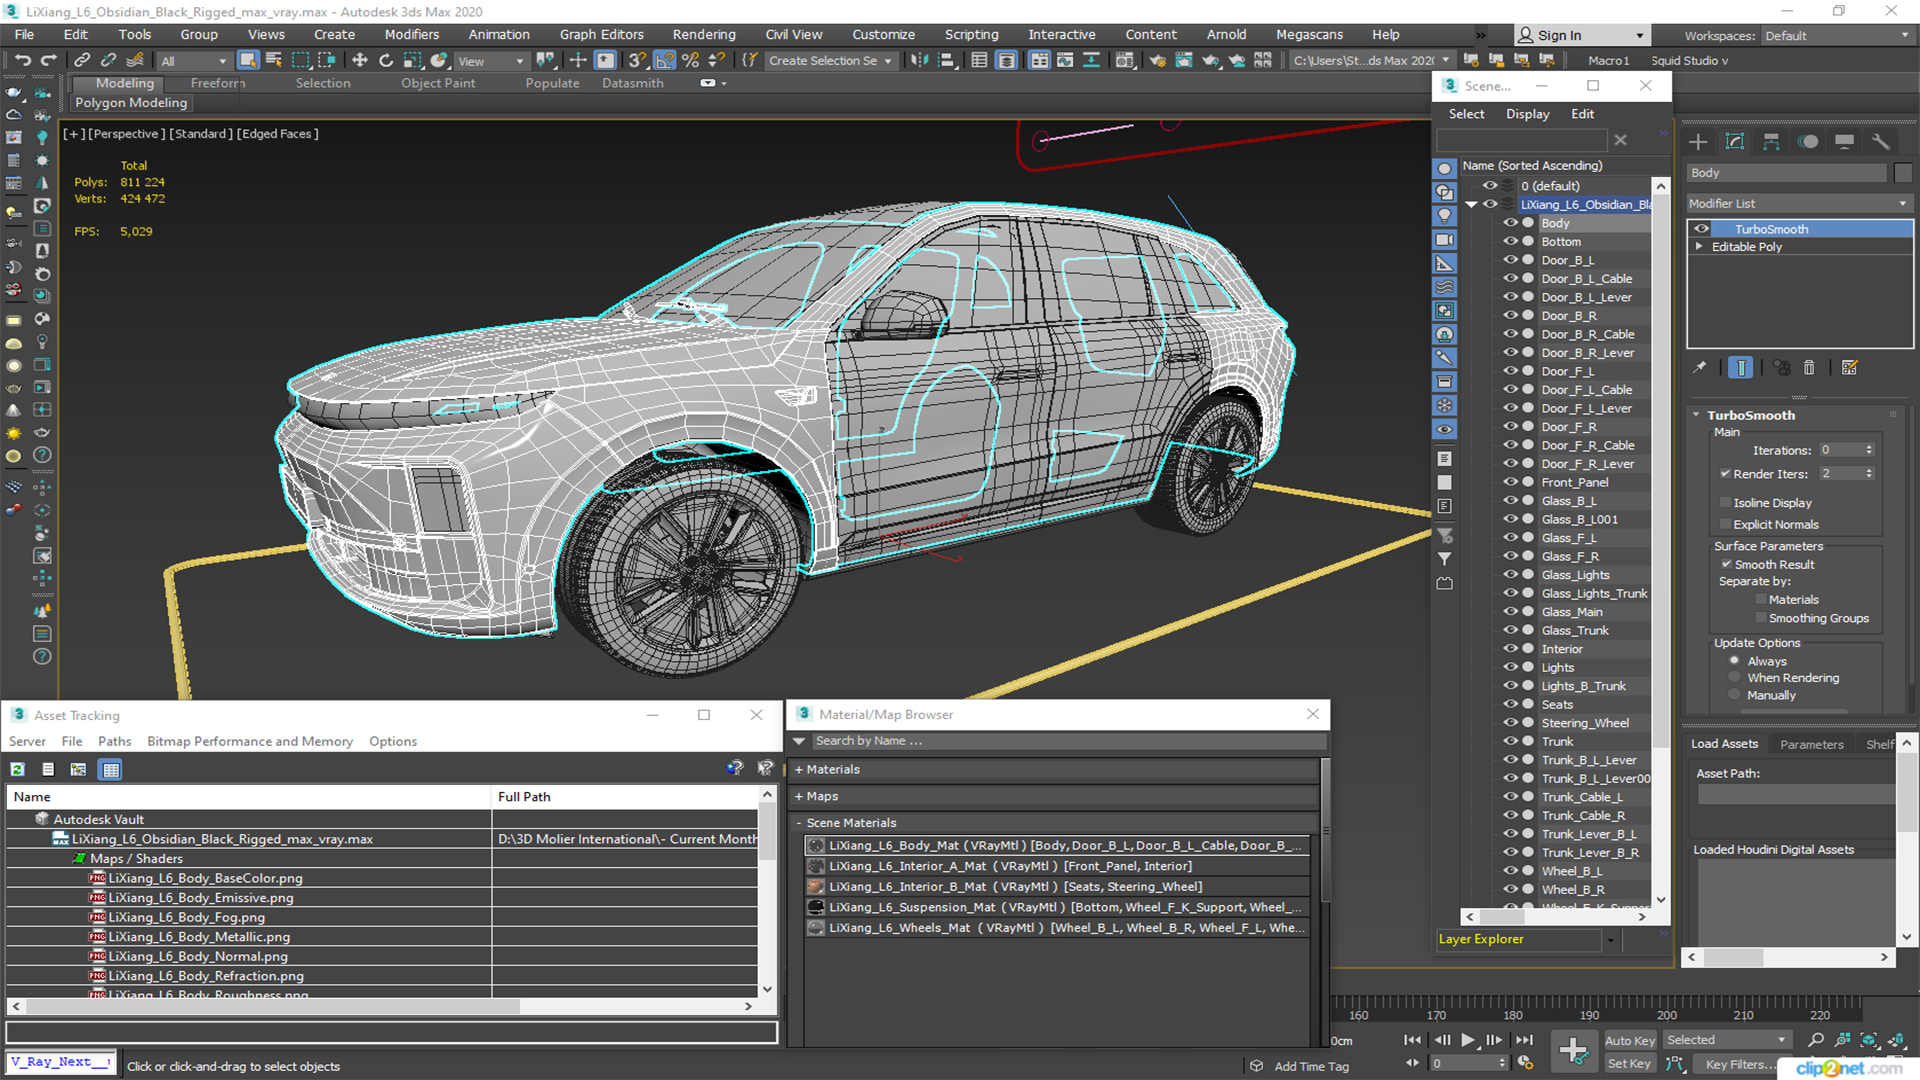The width and height of the screenshot is (1920, 1080).
Task: Click the Mirror tool icon
Action: tap(919, 61)
